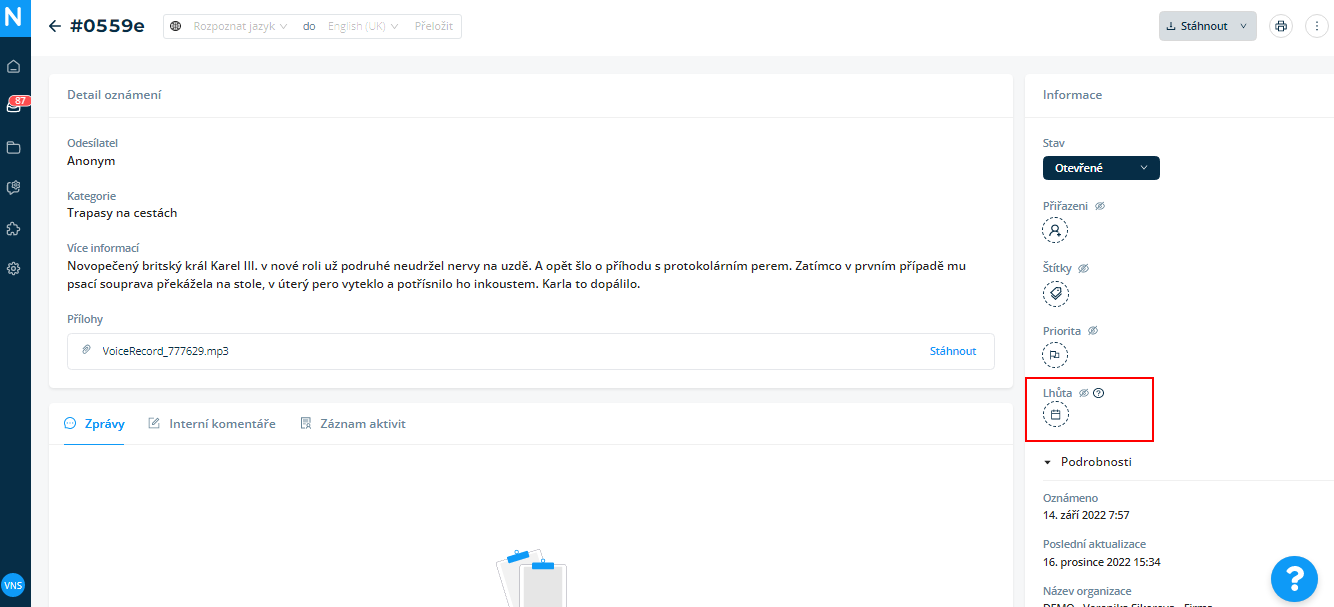This screenshot has height=607, width=1334.
Task: Click the Detail oznámení panel heading
Action: point(114,95)
